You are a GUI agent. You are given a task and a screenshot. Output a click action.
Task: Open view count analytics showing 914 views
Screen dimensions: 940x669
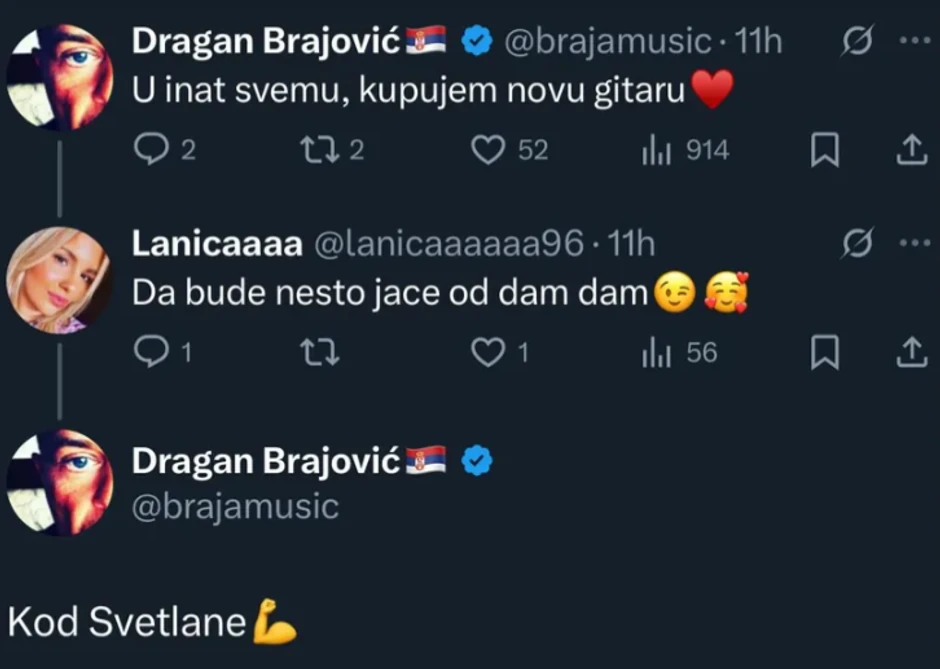coord(658,148)
